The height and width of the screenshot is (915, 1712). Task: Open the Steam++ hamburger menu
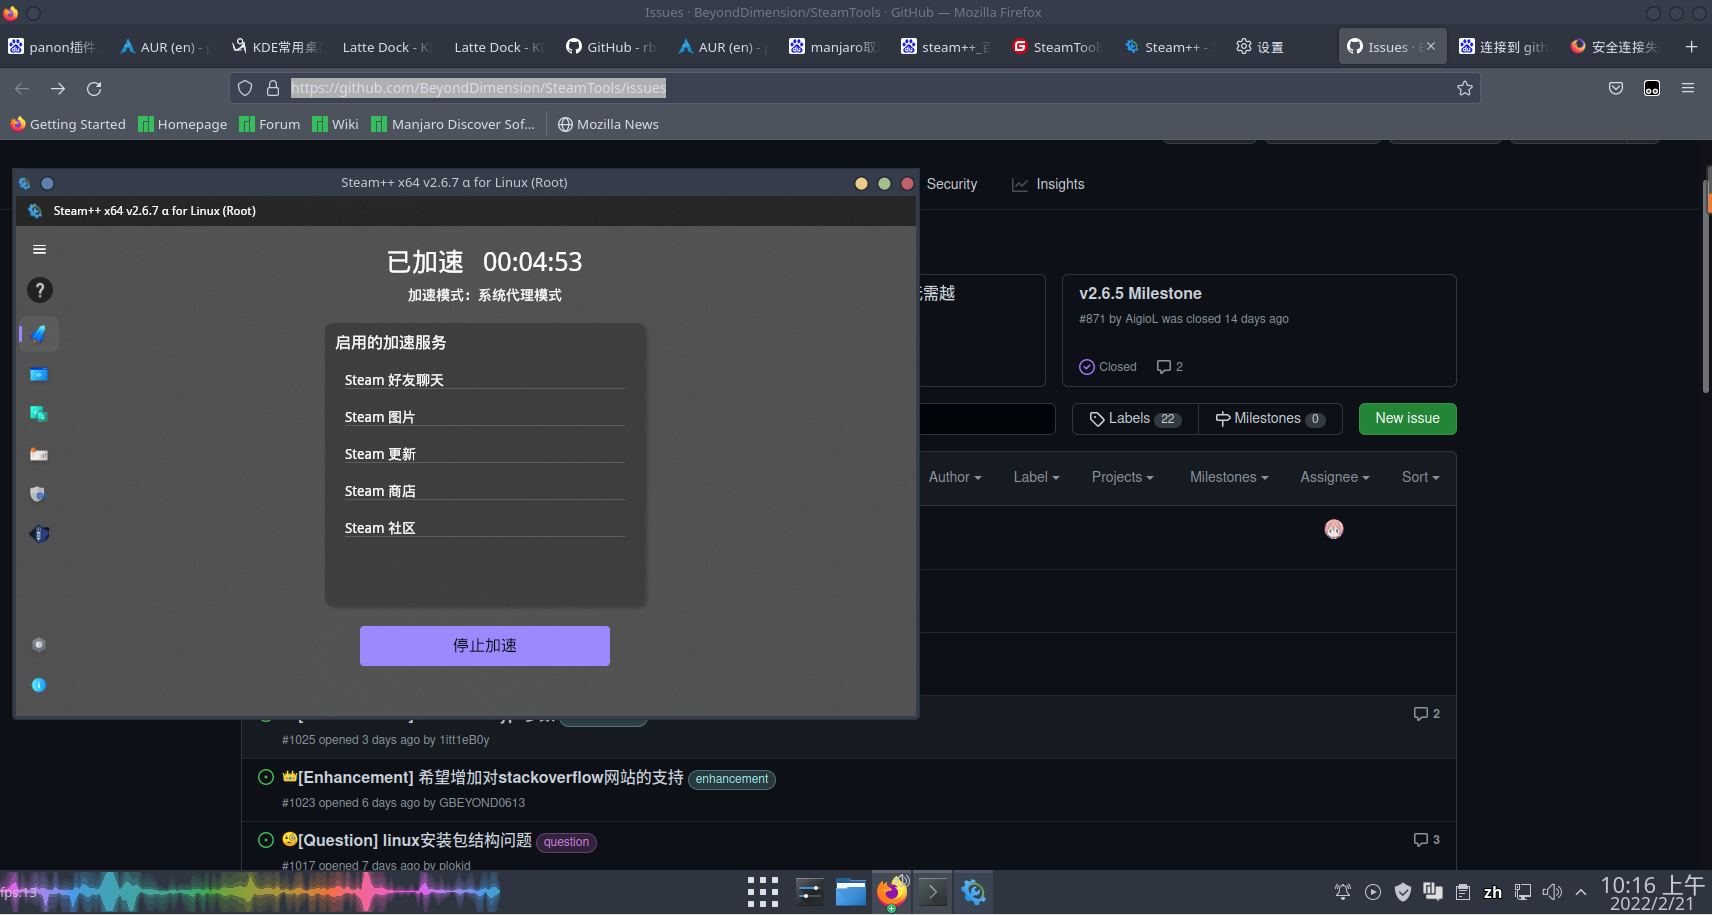coord(39,250)
